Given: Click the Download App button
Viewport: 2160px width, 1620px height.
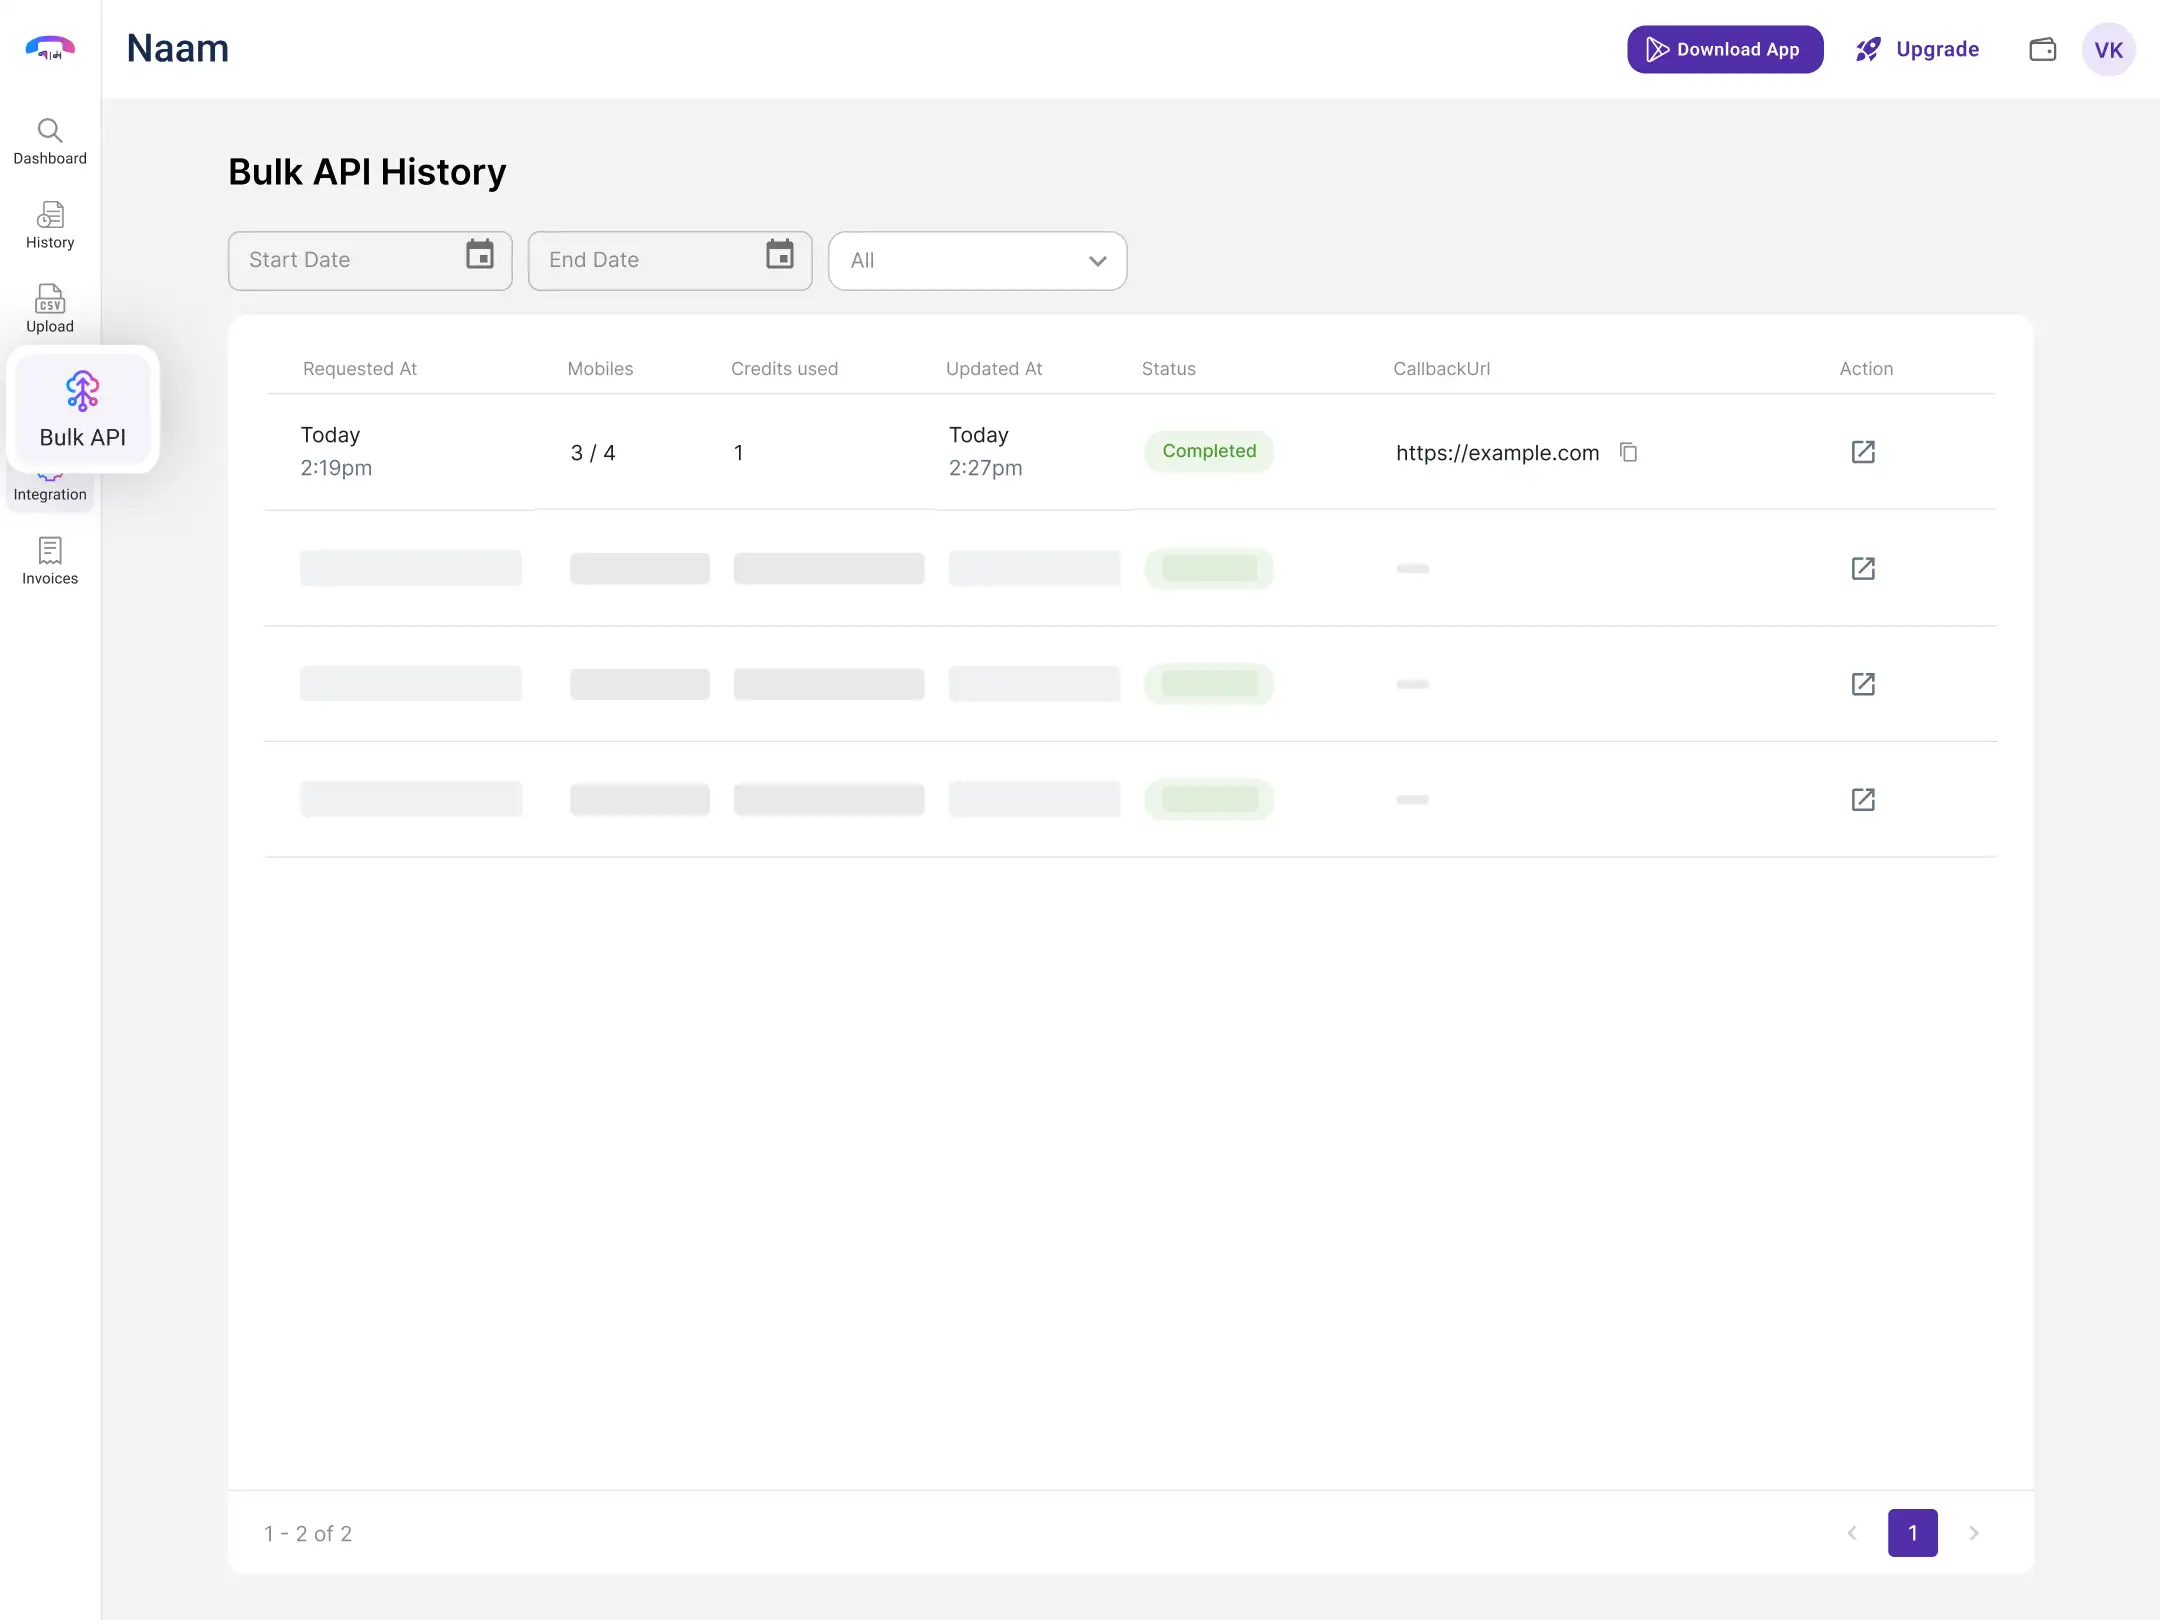Looking at the screenshot, I should pyautogui.click(x=1725, y=49).
